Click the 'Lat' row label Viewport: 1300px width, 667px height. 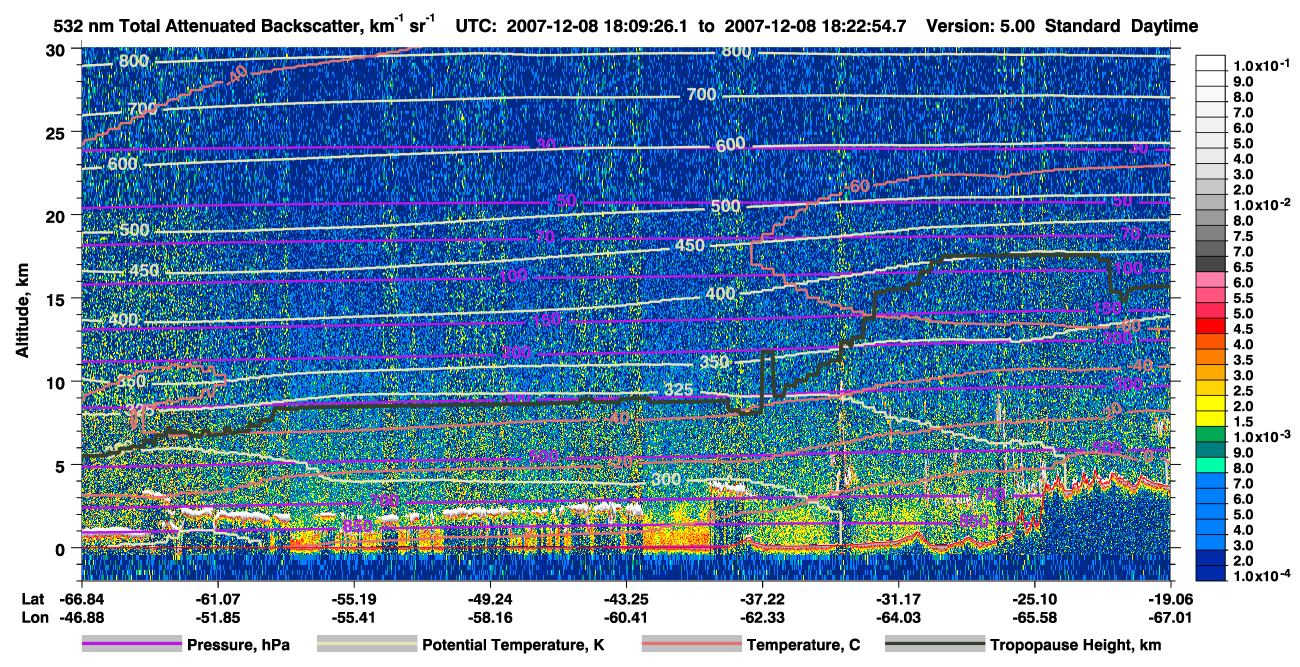32,598
